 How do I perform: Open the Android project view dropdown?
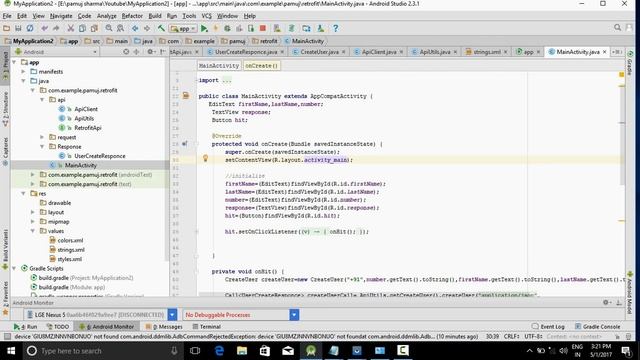[57, 52]
